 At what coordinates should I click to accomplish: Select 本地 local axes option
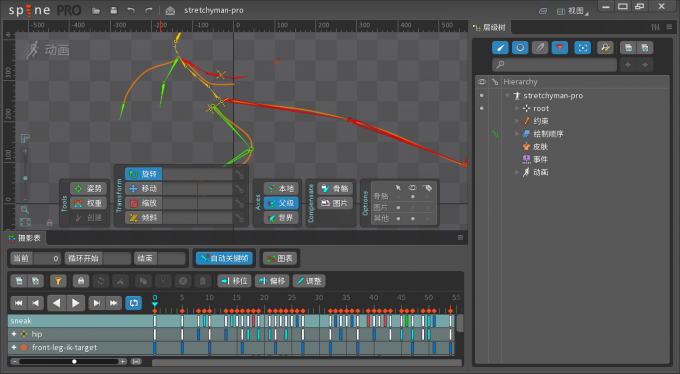pyautogui.click(x=281, y=189)
